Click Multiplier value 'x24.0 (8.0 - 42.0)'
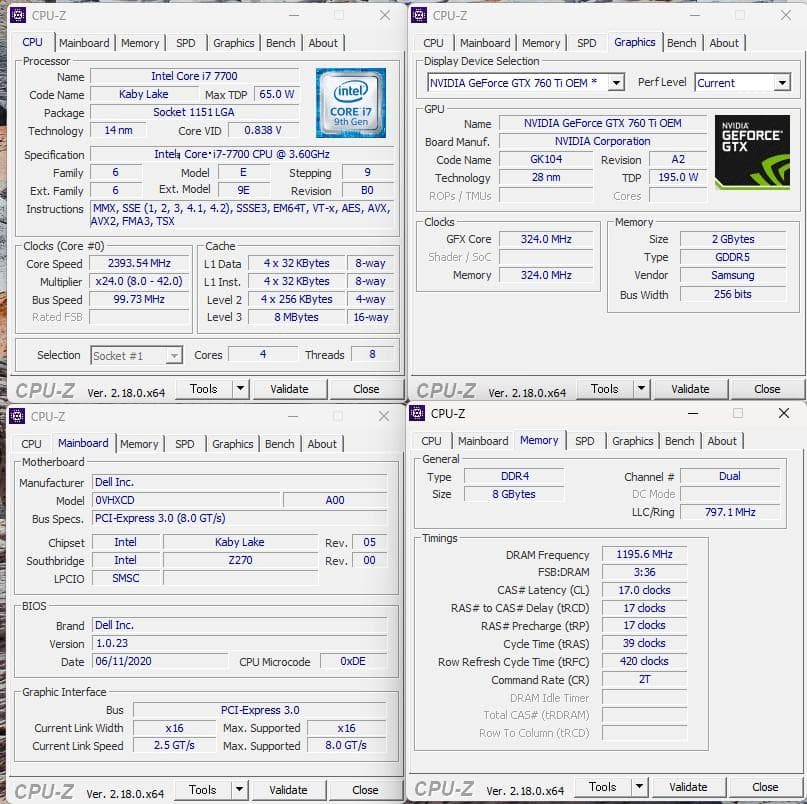Image resolution: width=807 pixels, height=804 pixels. [139, 281]
